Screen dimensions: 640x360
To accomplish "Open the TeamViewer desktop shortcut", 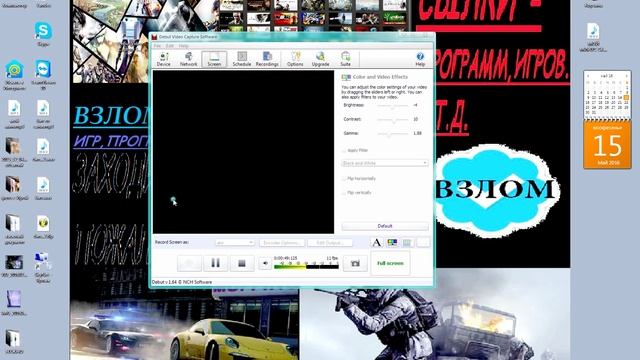I will tap(43, 74).
